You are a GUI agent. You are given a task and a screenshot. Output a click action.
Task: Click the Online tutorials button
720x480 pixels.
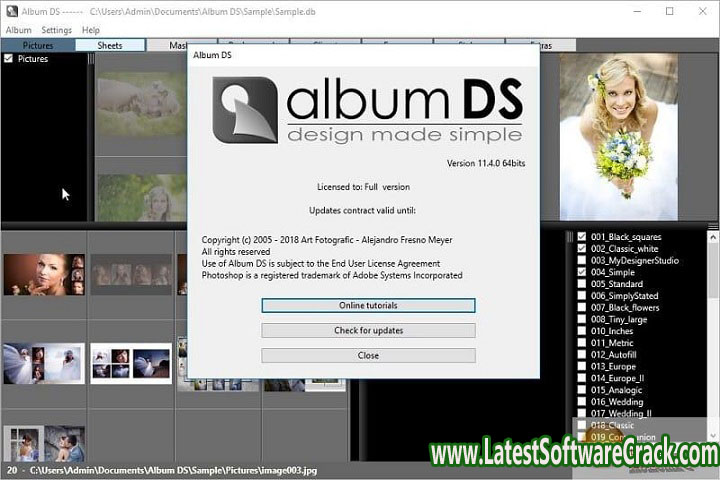tap(368, 305)
